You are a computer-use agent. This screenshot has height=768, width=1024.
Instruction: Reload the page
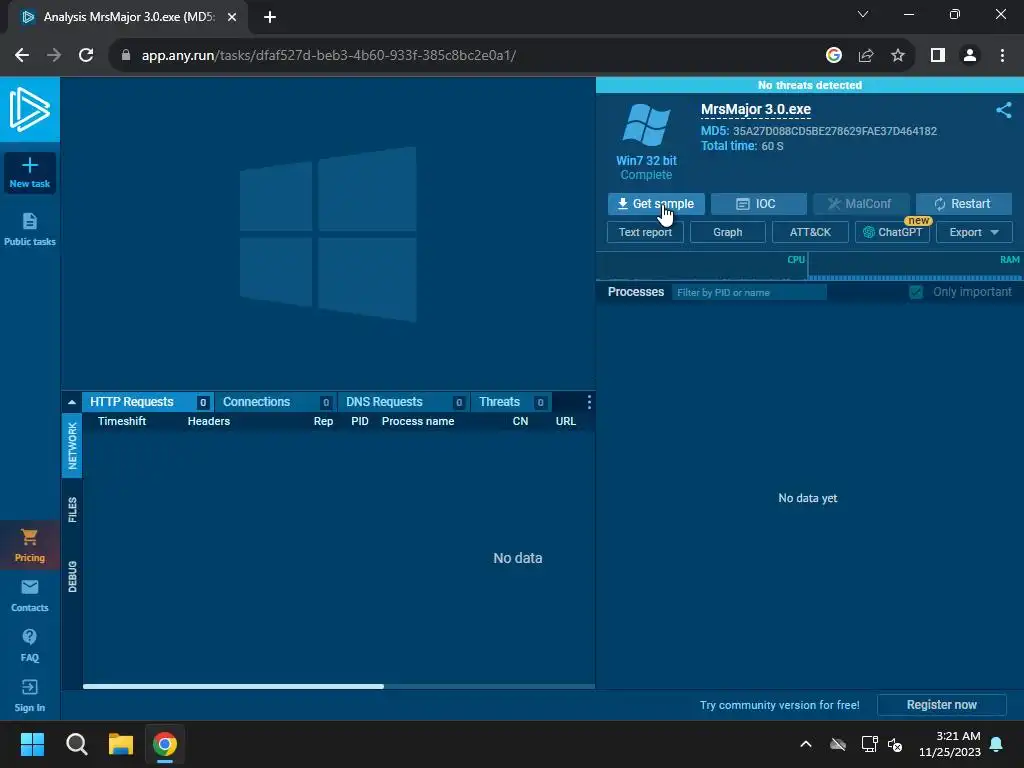tap(86, 56)
